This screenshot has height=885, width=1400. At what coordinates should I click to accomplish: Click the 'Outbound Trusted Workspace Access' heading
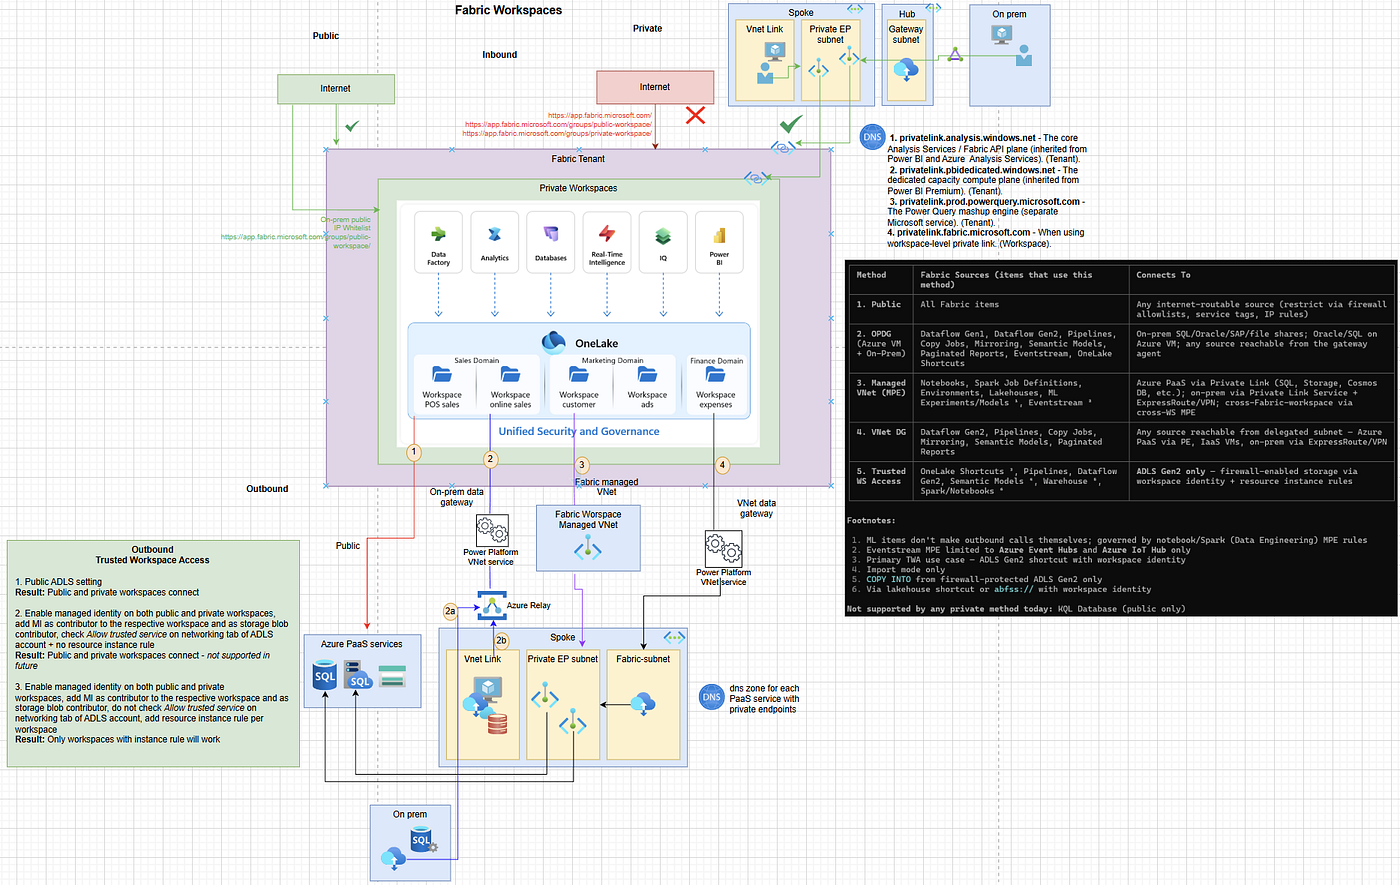[x=152, y=555]
